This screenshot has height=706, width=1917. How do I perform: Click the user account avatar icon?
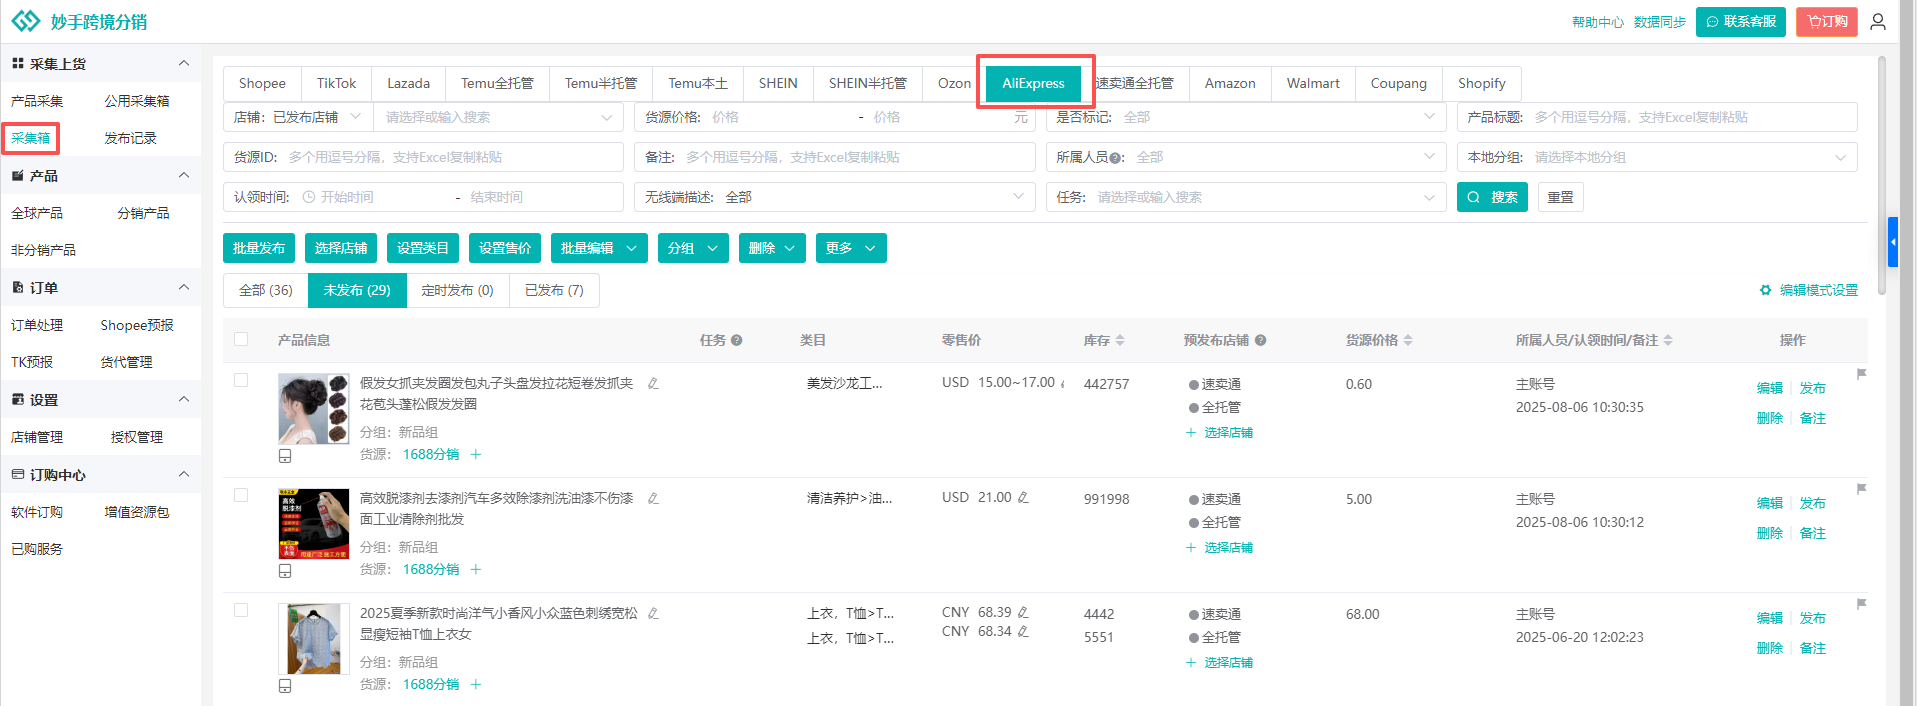tap(1877, 21)
